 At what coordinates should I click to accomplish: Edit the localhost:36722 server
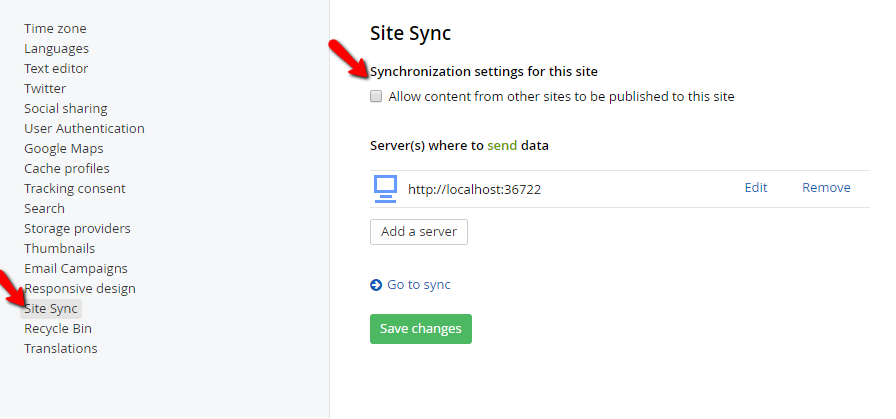coord(756,187)
